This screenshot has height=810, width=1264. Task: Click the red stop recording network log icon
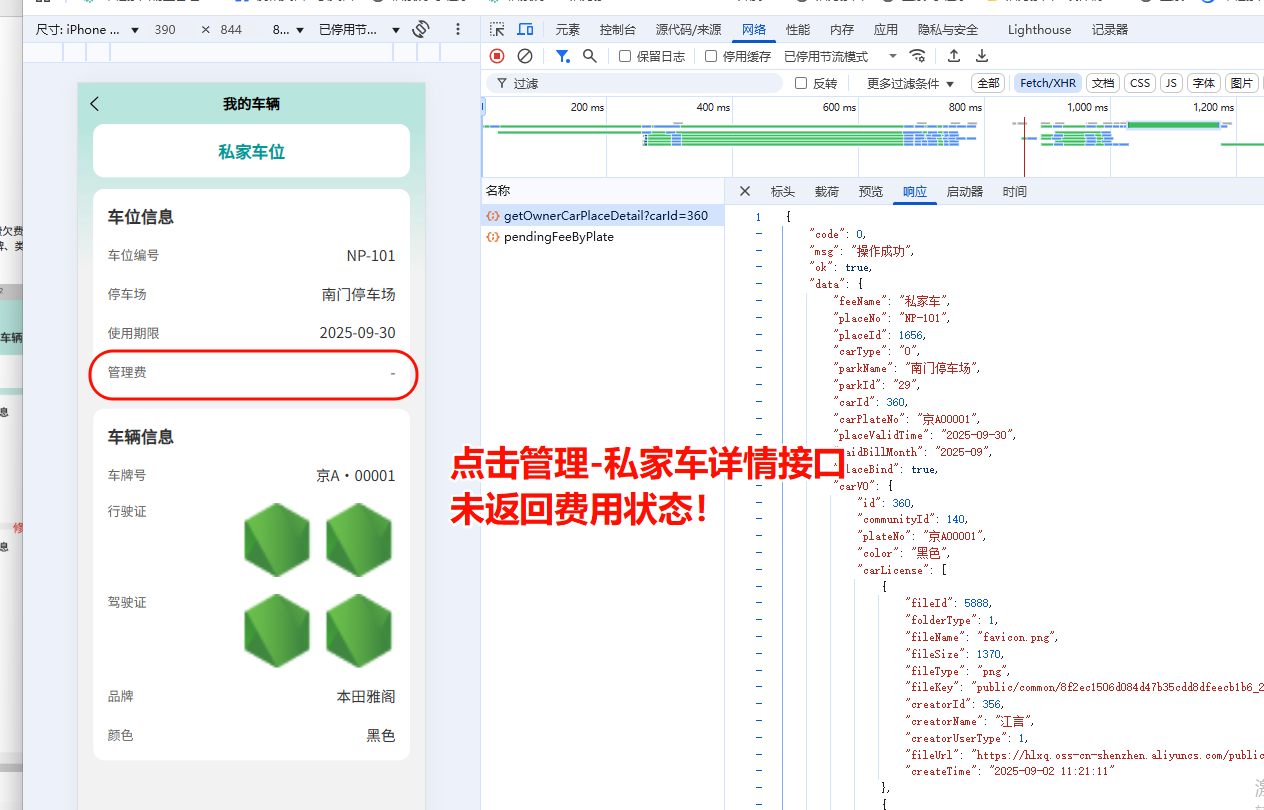coord(497,56)
